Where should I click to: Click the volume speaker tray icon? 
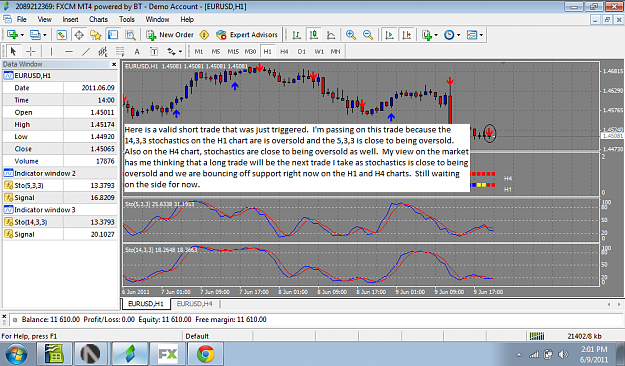pyautogui.click(x=563, y=354)
